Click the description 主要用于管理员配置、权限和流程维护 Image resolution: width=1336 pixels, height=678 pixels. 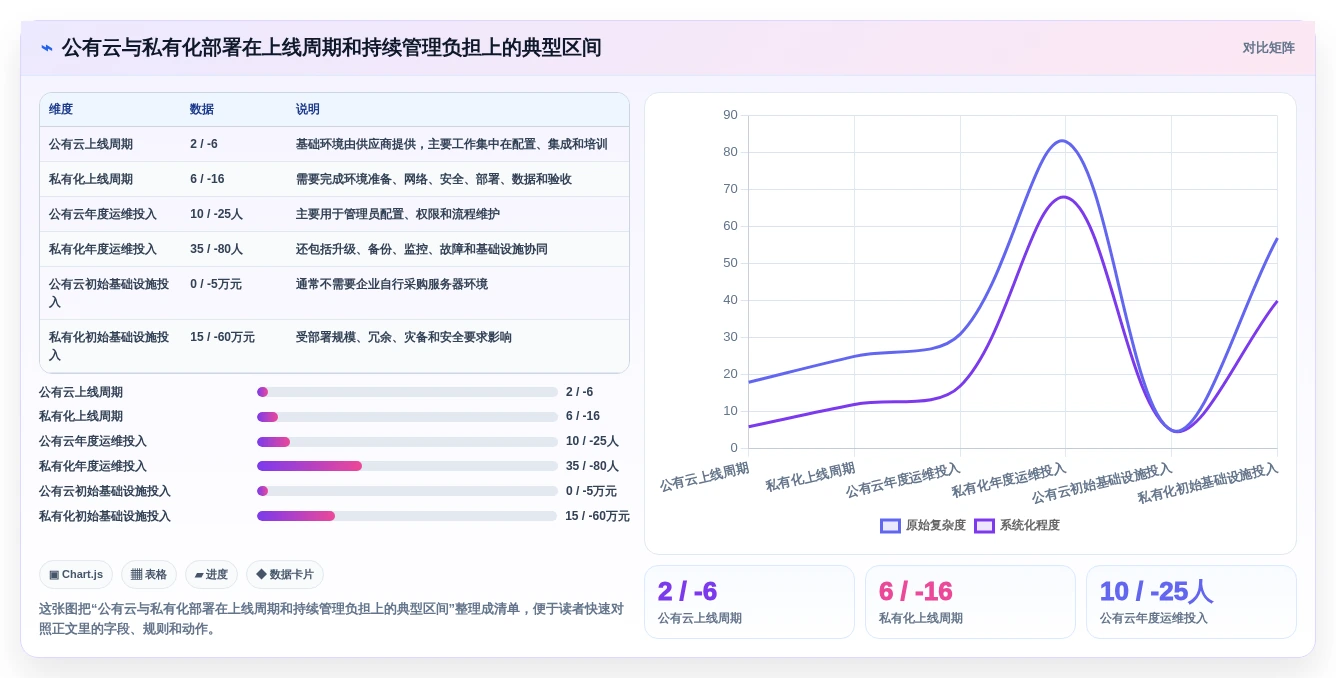(398, 214)
